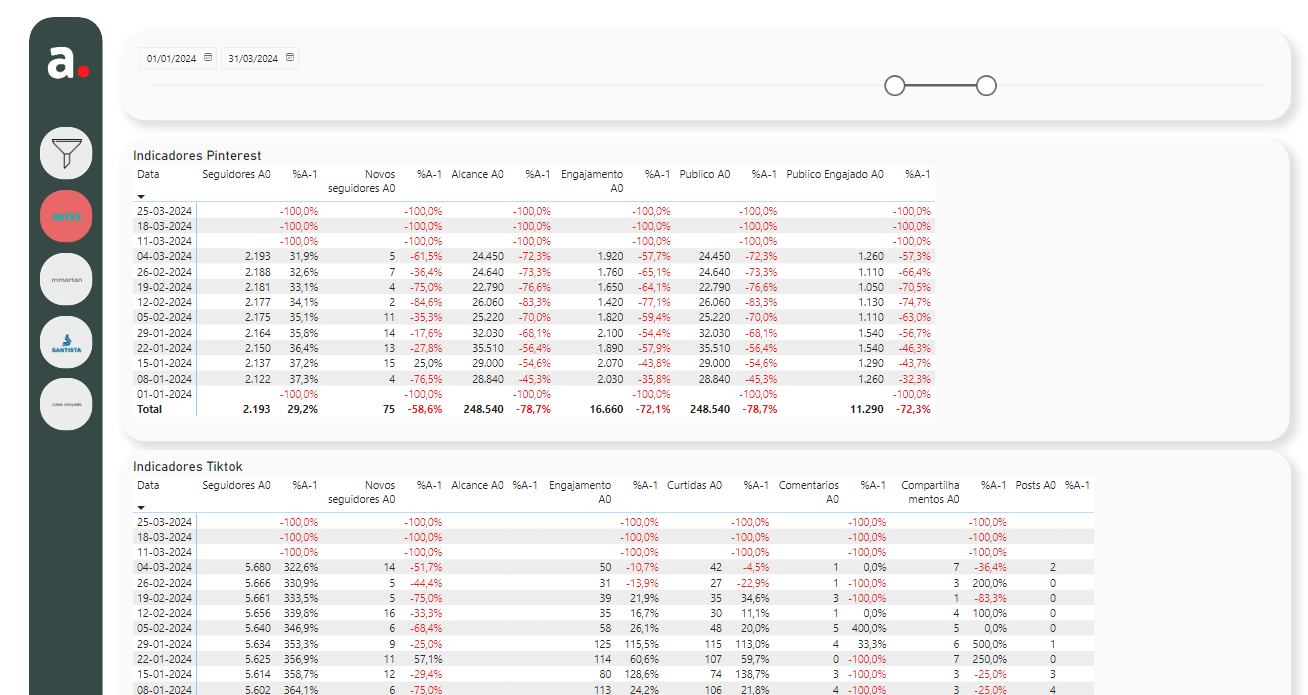Sort Pinterest table by Publico A0
The image size is (1308, 695).
pyautogui.click(x=705, y=174)
